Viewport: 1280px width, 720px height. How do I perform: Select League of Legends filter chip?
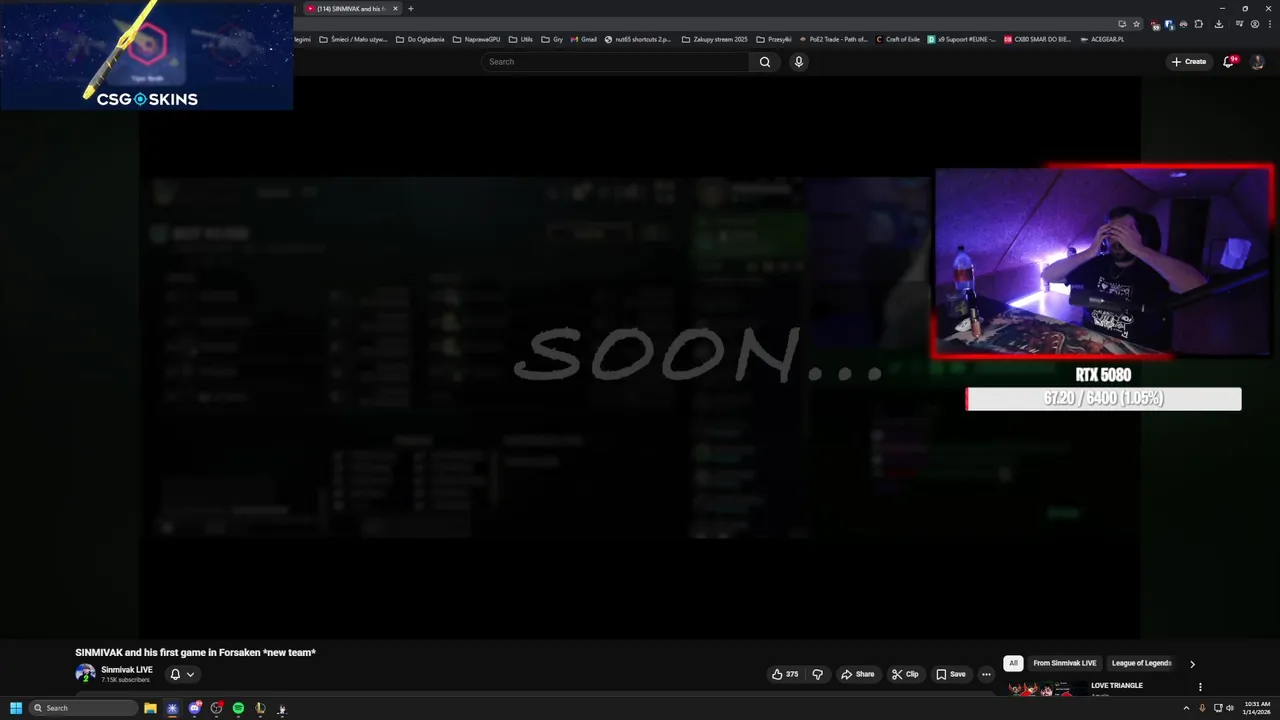(x=1141, y=663)
